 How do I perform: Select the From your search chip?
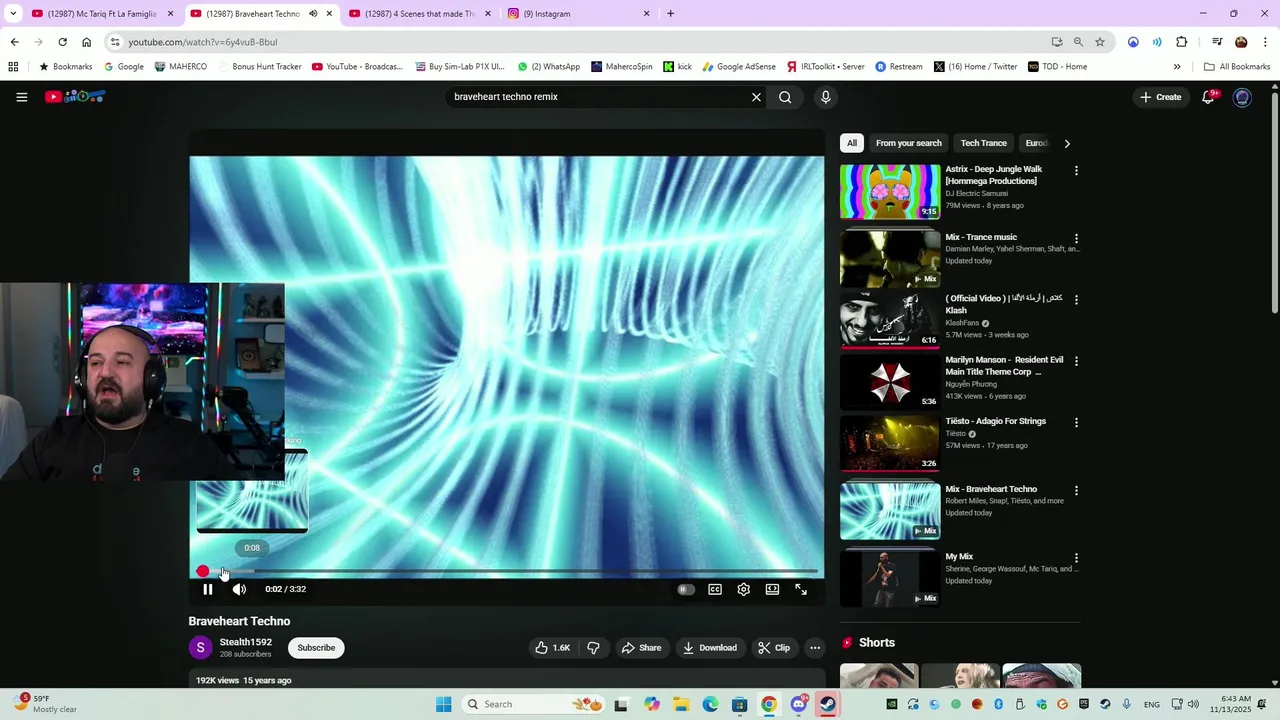tap(909, 143)
